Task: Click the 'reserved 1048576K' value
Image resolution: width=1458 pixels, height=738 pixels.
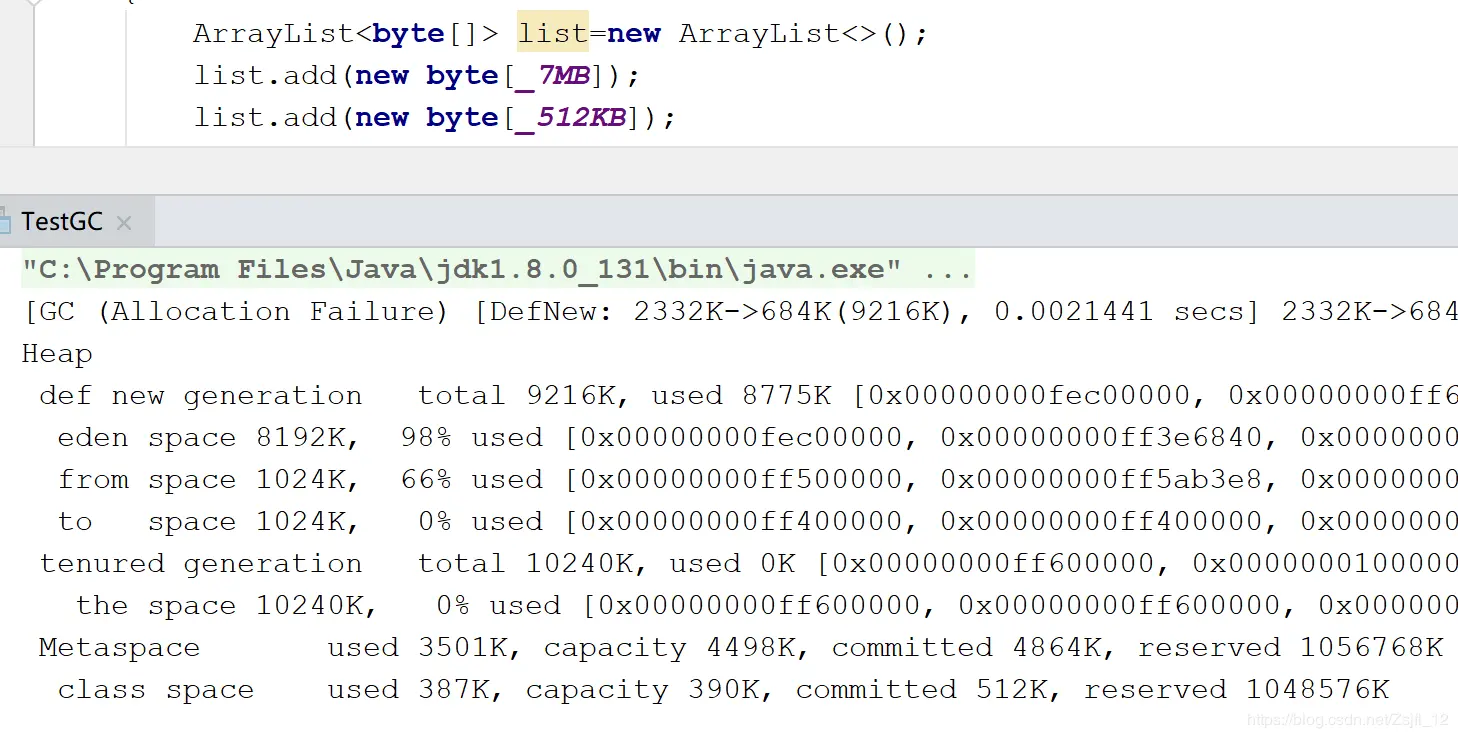Action: pos(1237,690)
